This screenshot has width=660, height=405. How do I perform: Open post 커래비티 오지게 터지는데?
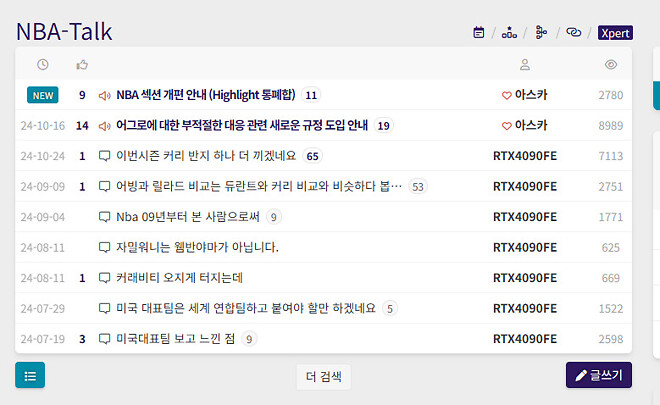180,278
